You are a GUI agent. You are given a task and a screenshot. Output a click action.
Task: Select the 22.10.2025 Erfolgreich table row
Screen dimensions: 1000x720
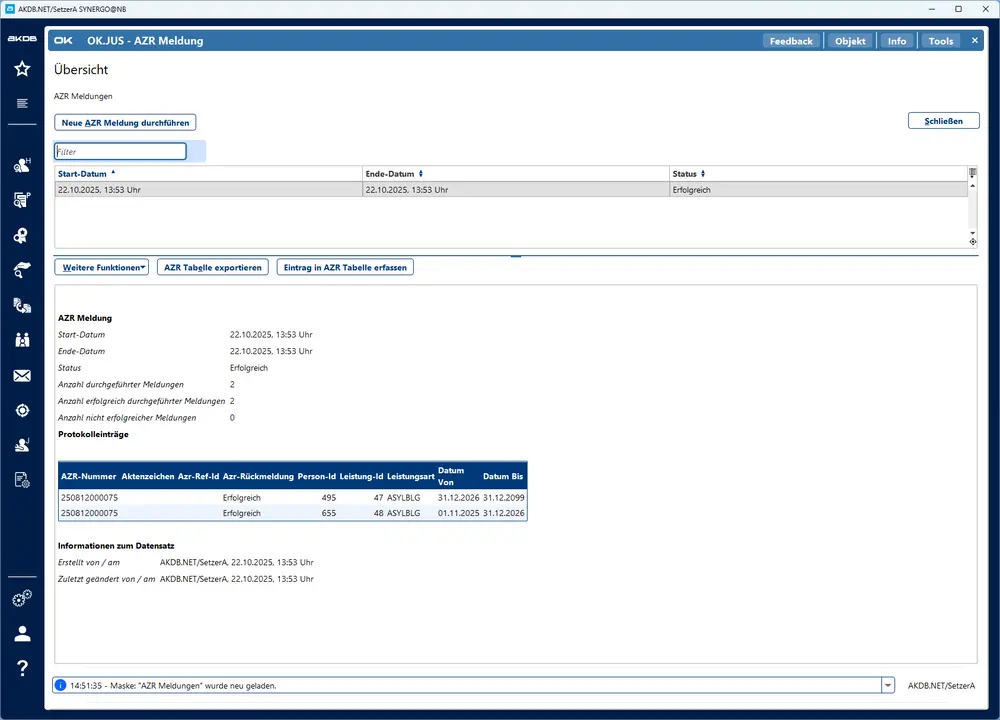[x=510, y=189]
